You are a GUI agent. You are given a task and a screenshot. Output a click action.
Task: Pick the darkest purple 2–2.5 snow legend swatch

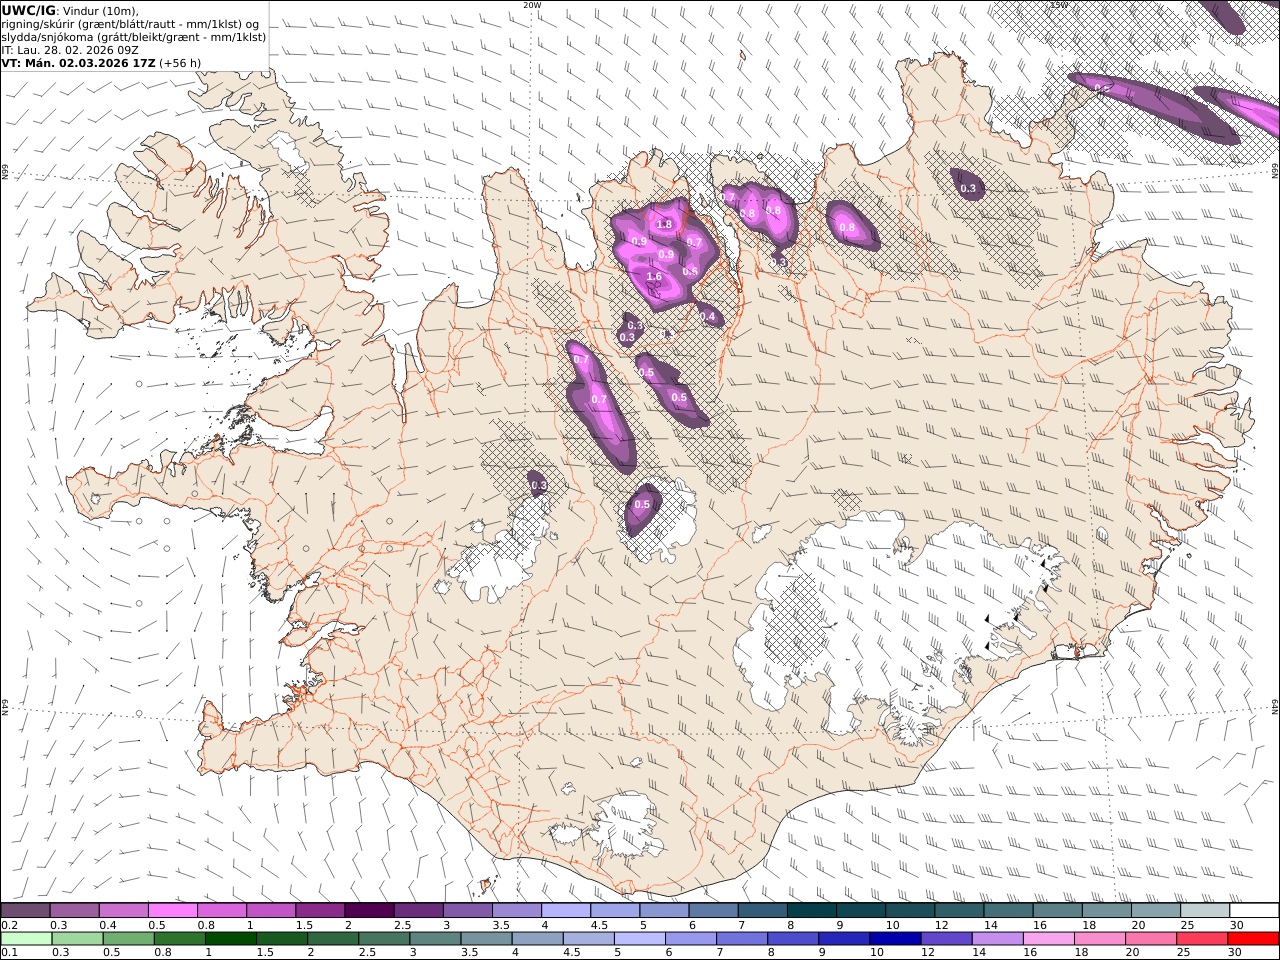click(369, 910)
